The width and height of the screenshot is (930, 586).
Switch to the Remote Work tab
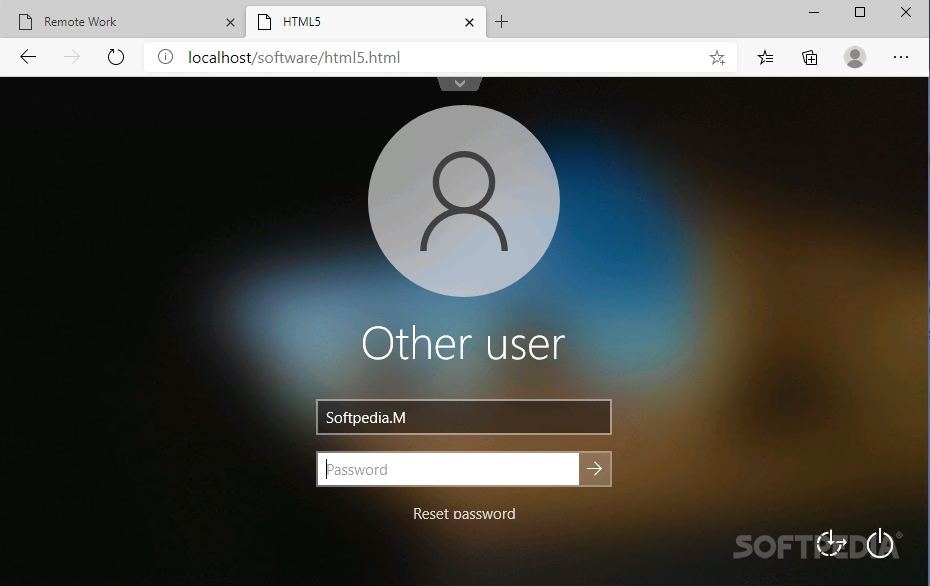(125, 22)
